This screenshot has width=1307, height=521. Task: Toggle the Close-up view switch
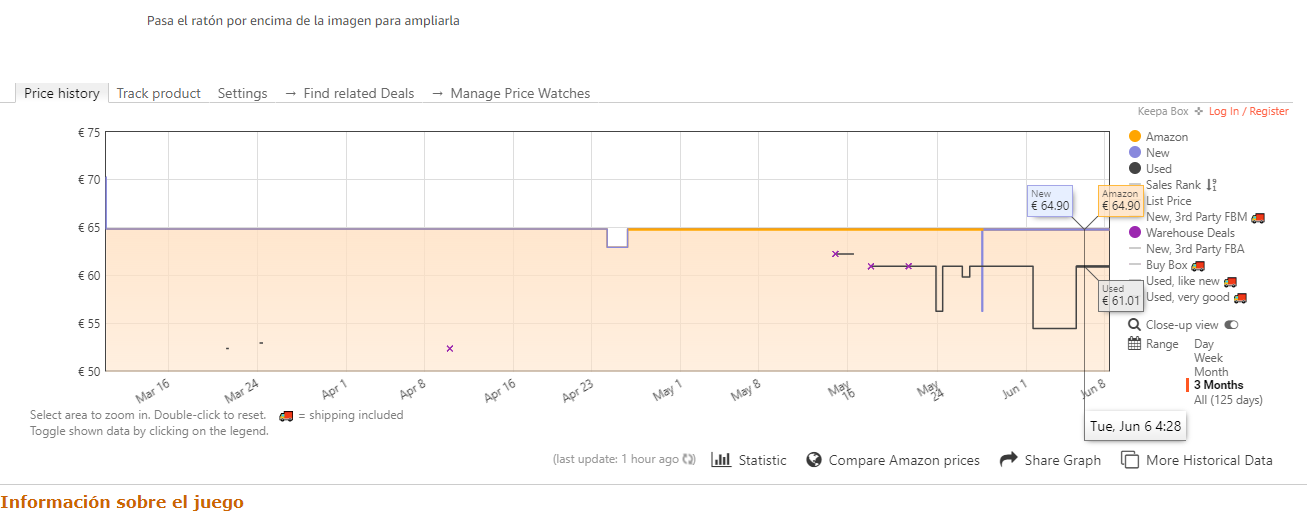click(1231, 325)
